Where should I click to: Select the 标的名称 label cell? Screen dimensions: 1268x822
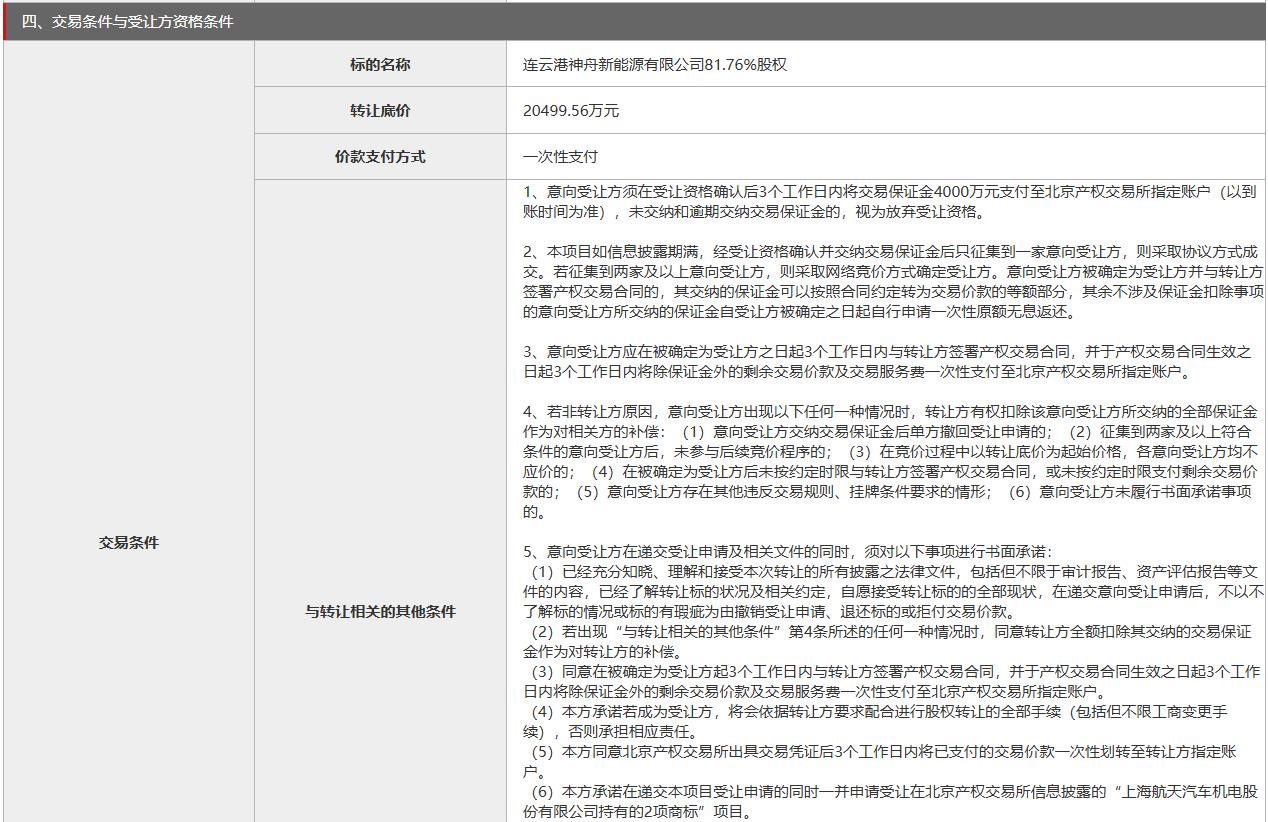pyautogui.click(x=380, y=65)
